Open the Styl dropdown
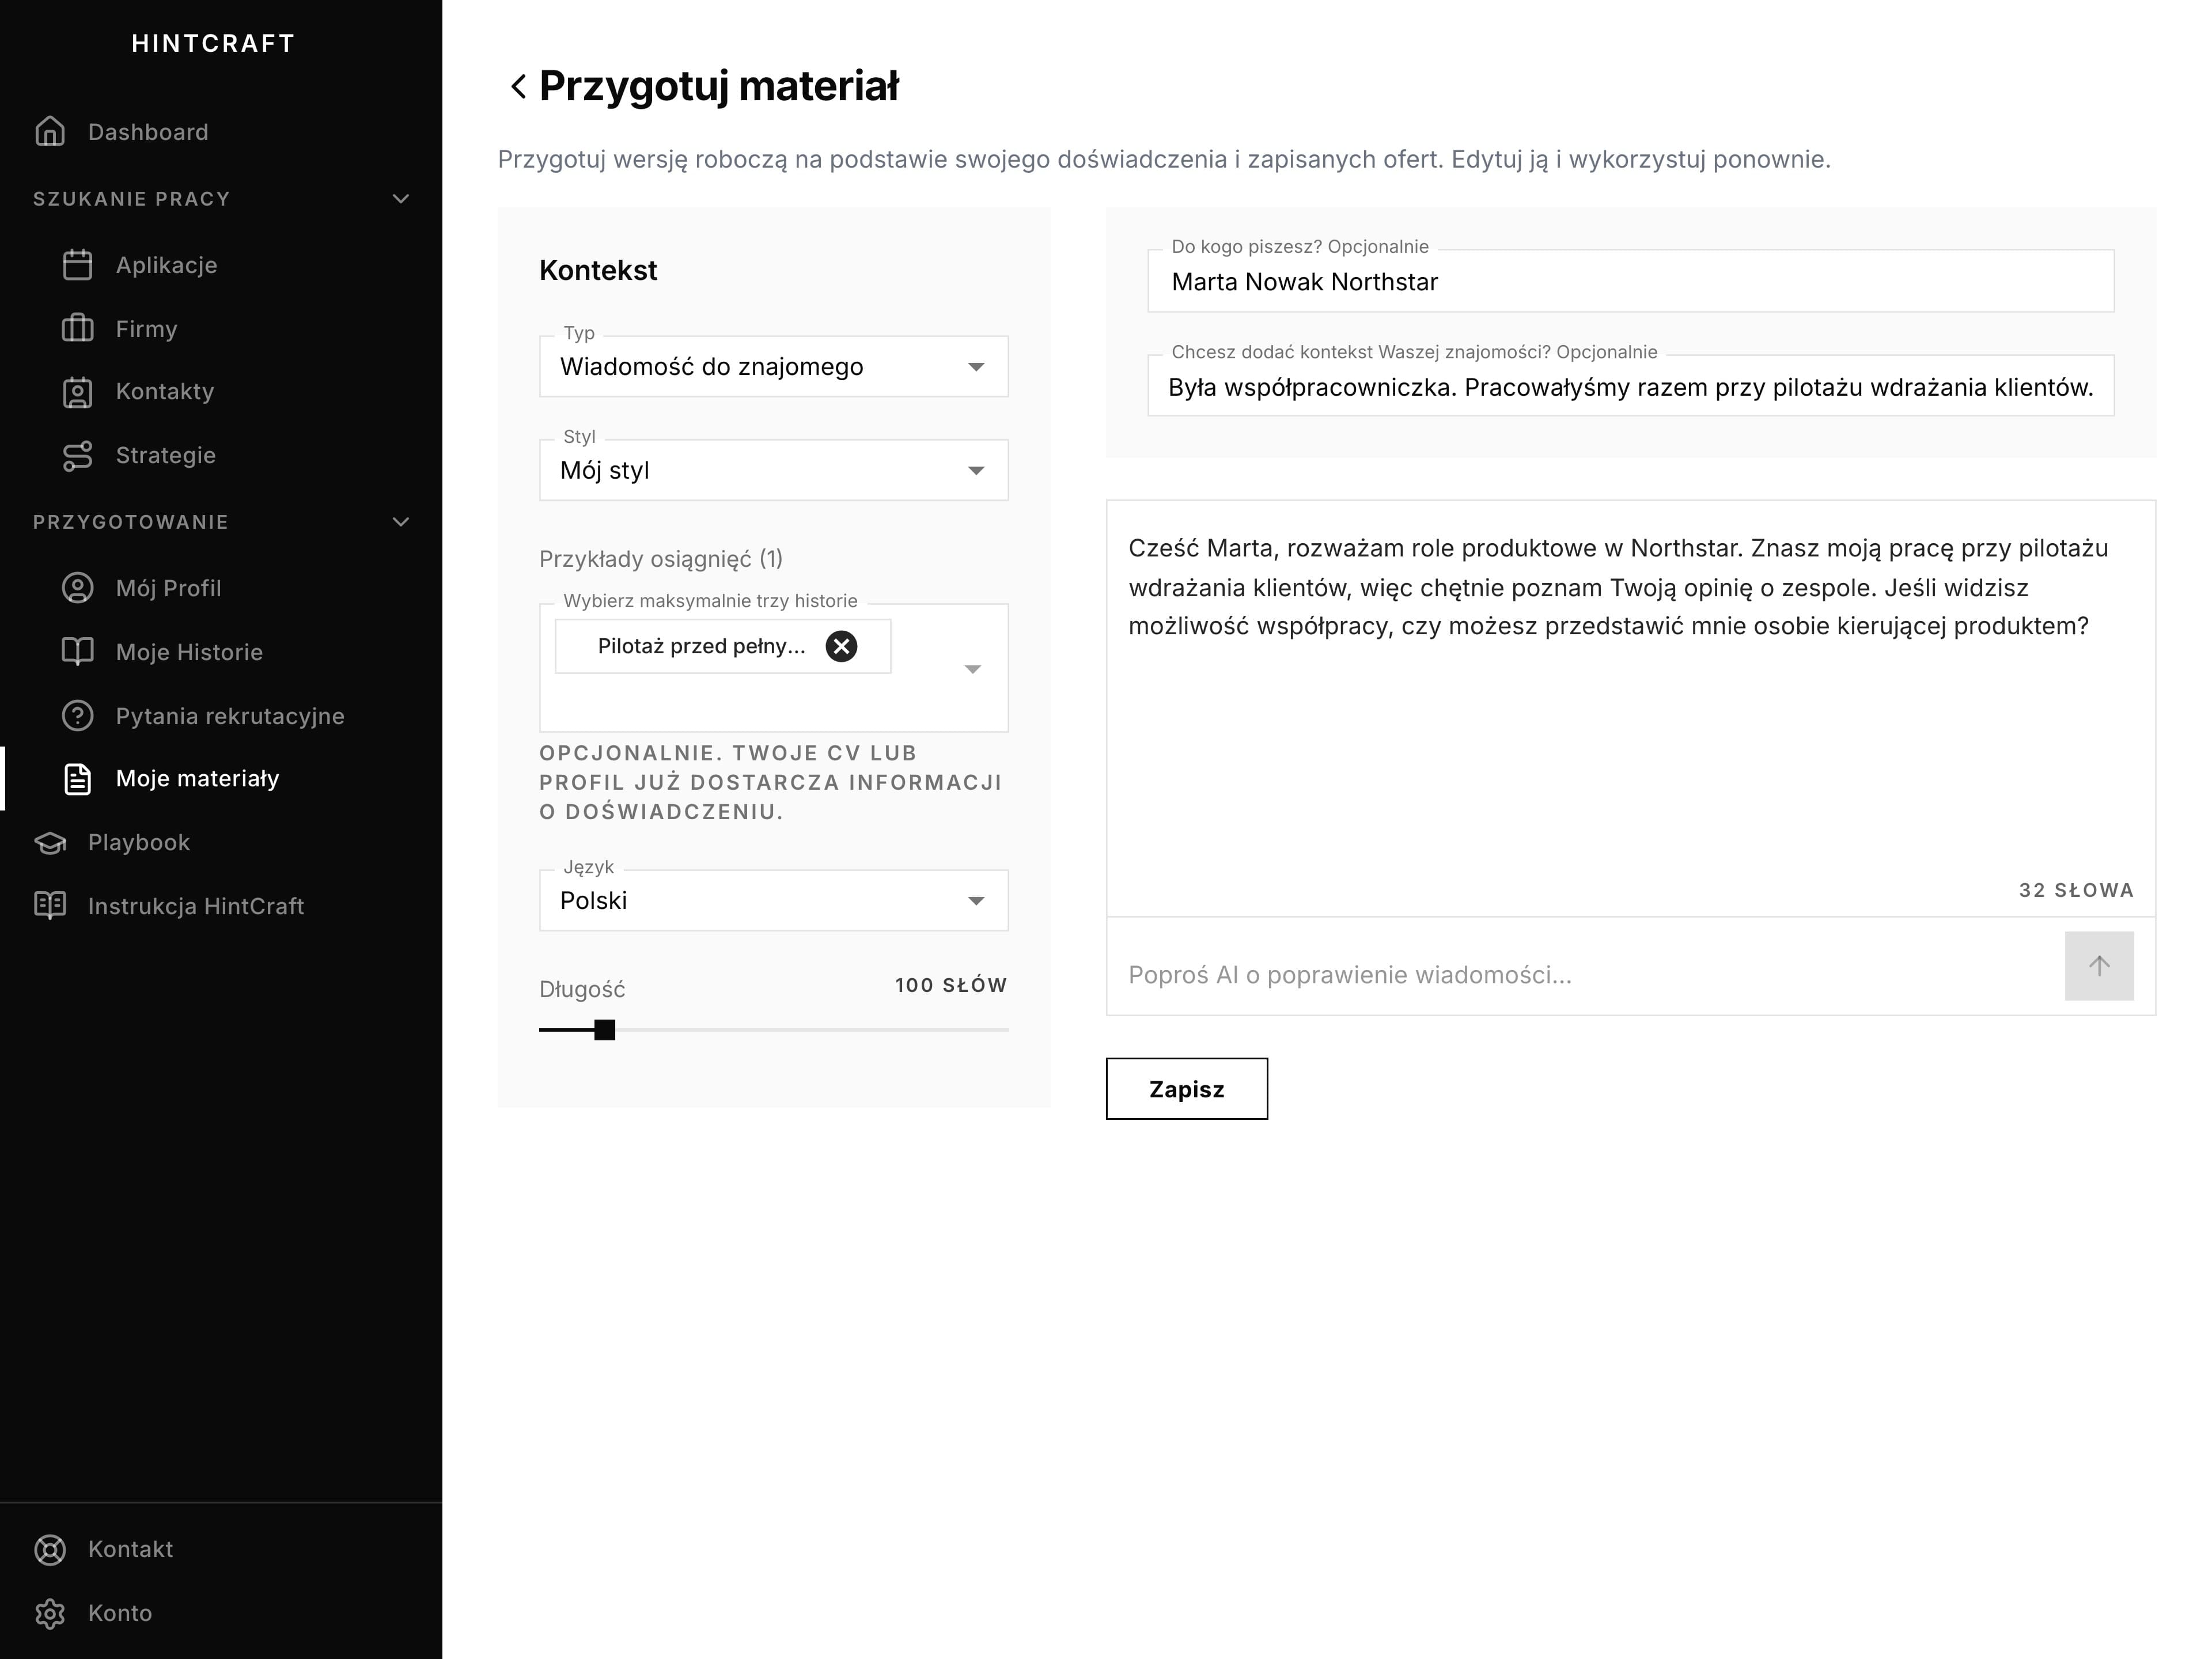This screenshot has width=2212, height=1659. coord(773,470)
